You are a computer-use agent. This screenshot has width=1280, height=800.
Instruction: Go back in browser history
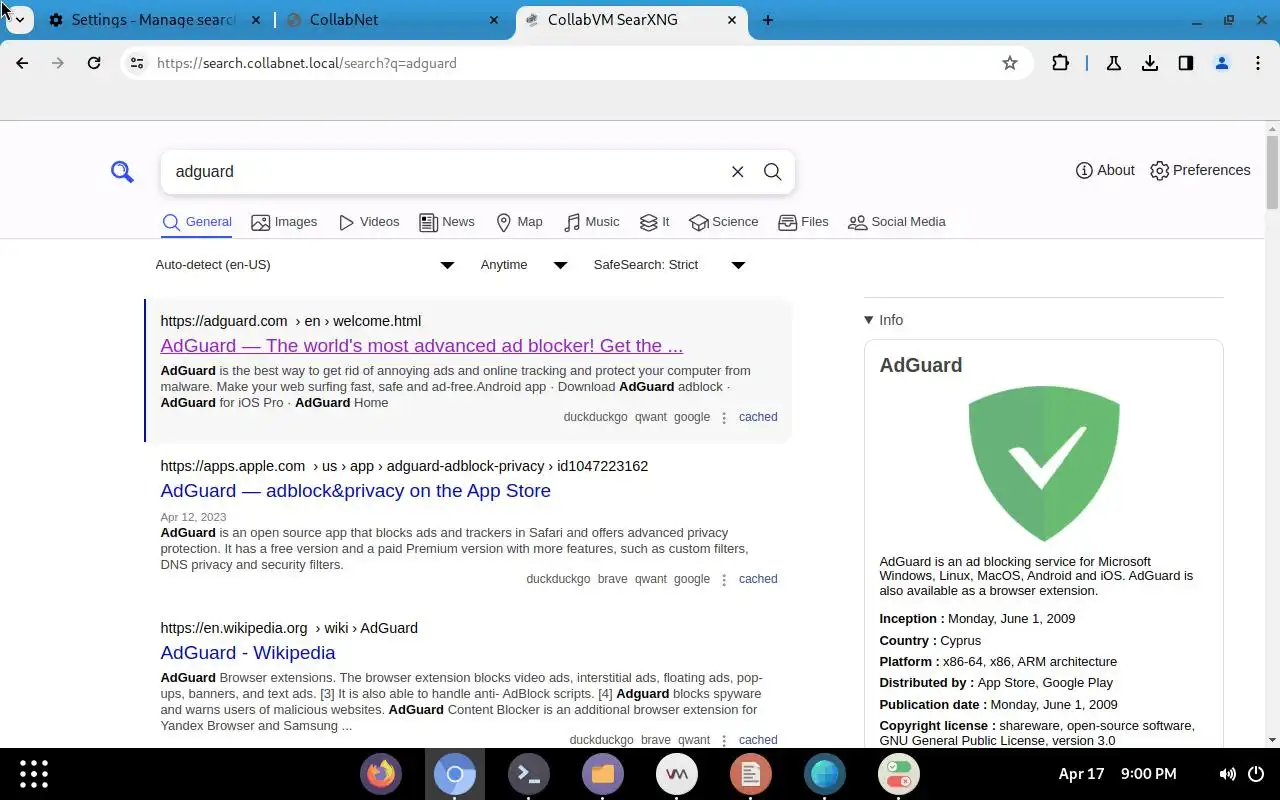[x=22, y=63]
